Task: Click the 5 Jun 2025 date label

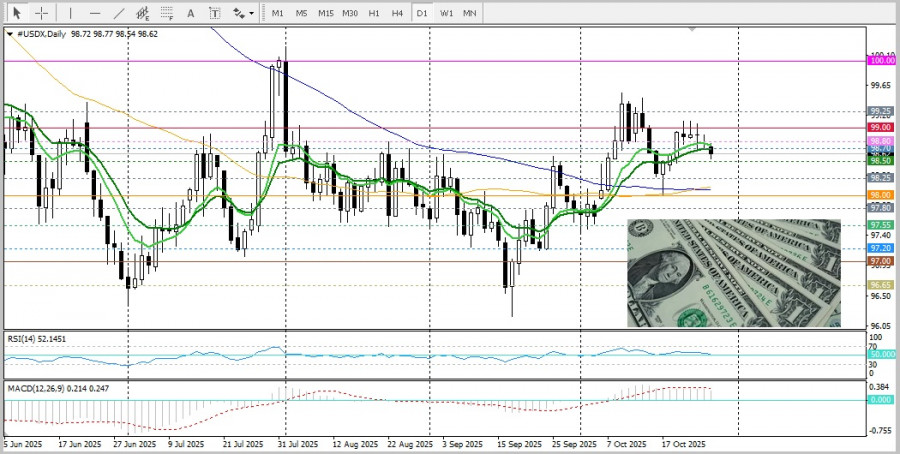Action: pos(24,444)
